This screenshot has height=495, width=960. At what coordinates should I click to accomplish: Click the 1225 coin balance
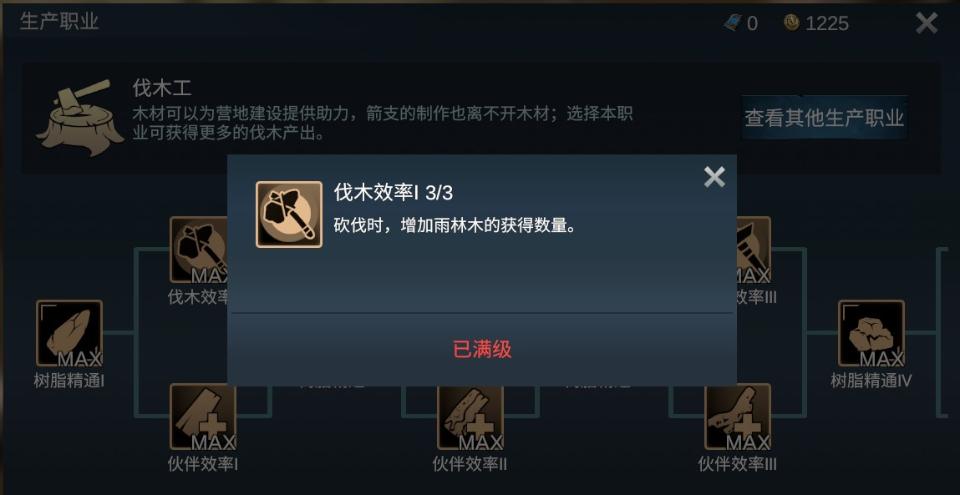827,23
